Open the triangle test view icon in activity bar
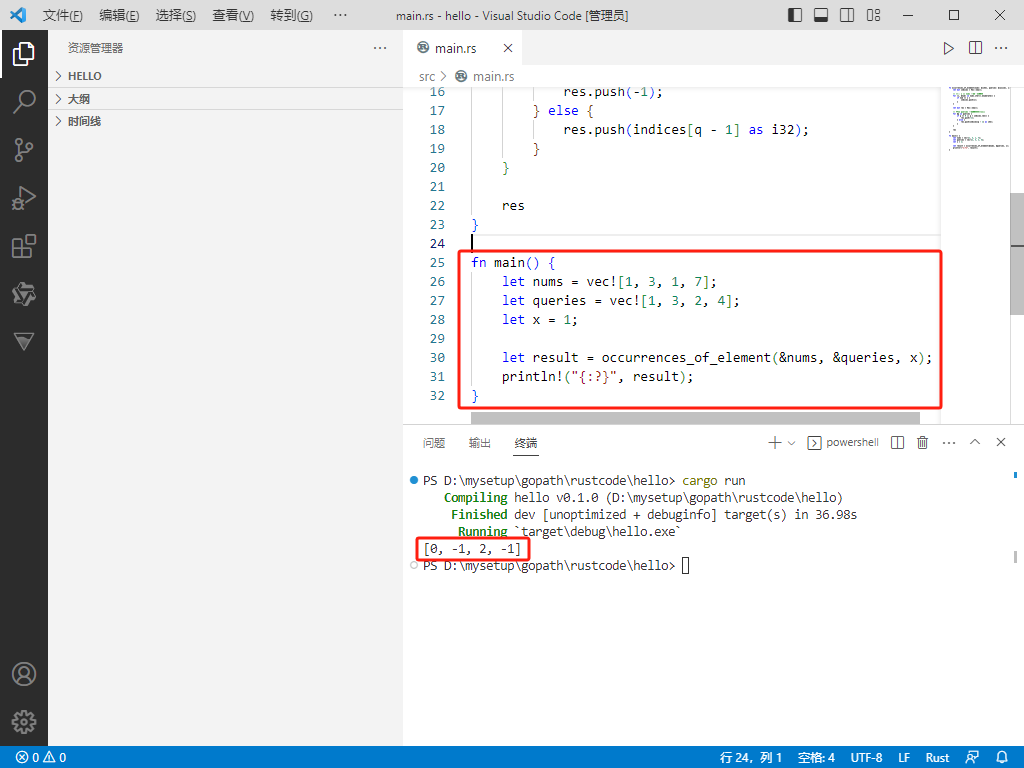1024x768 pixels. [24, 342]
